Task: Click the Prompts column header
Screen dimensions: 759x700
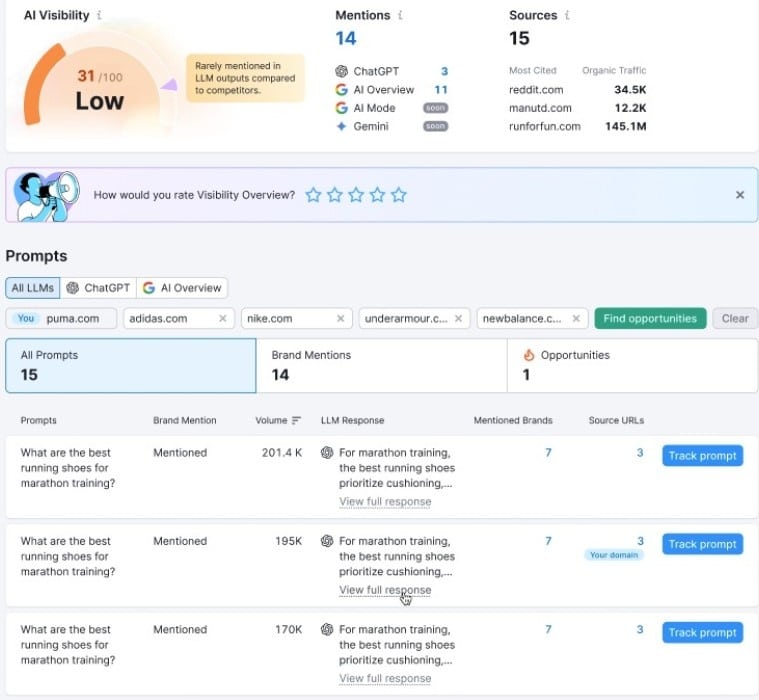Action: pos(38,420)
